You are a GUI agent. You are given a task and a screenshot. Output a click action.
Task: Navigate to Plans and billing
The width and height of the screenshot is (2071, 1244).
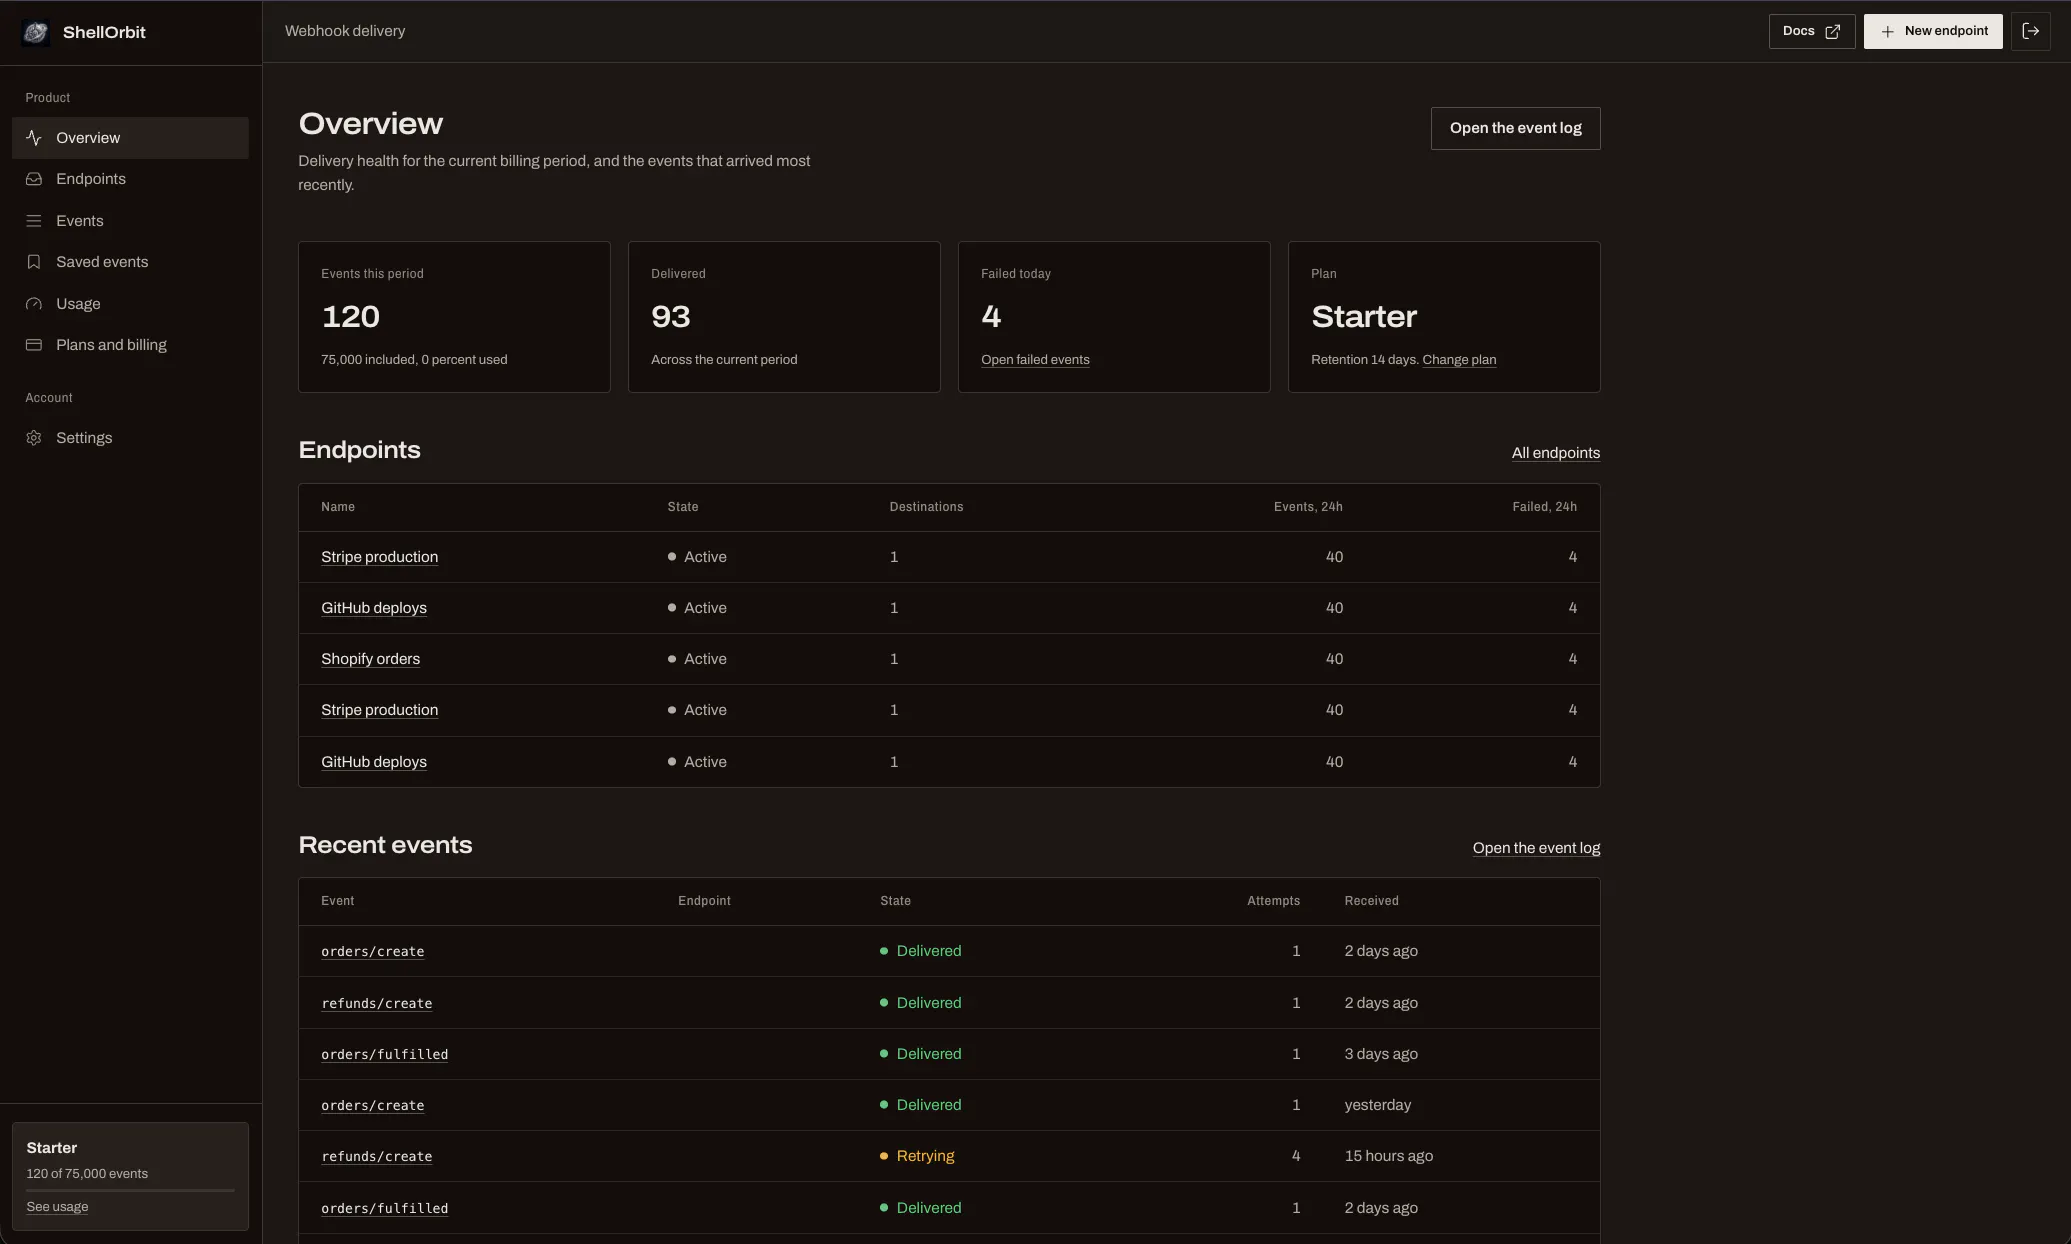[130, 345]
